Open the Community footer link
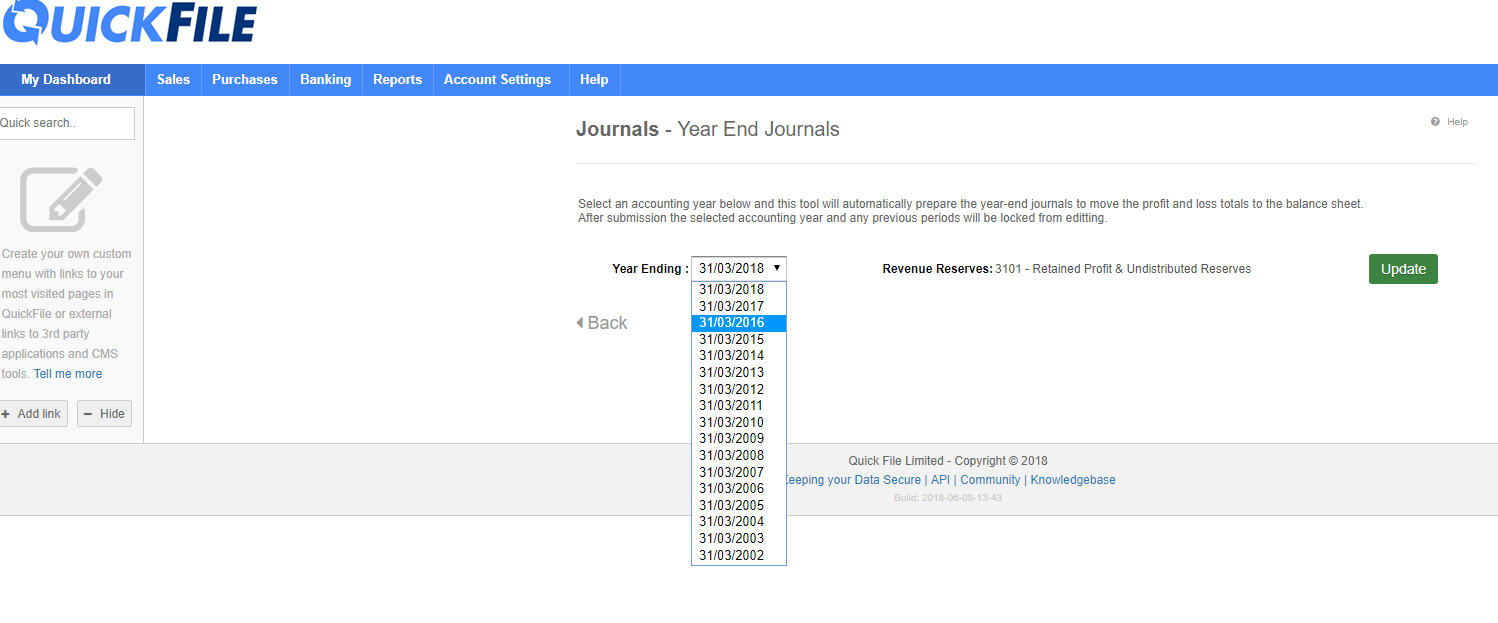 990,480
